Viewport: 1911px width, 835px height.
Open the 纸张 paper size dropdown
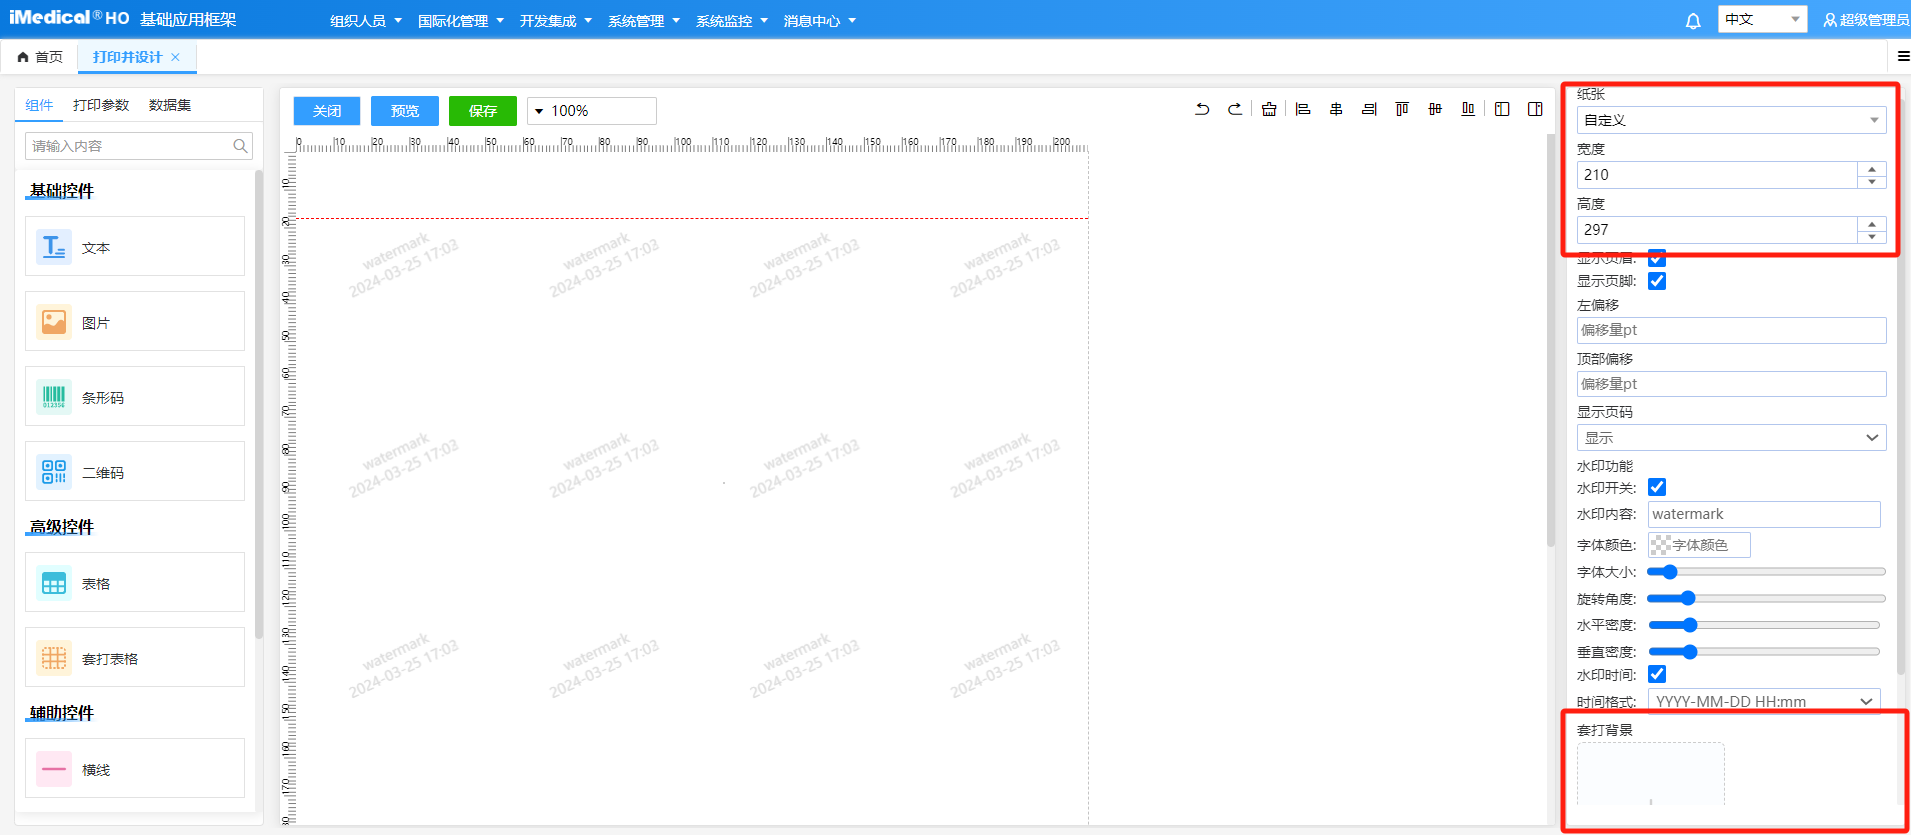pos(1731,120)
